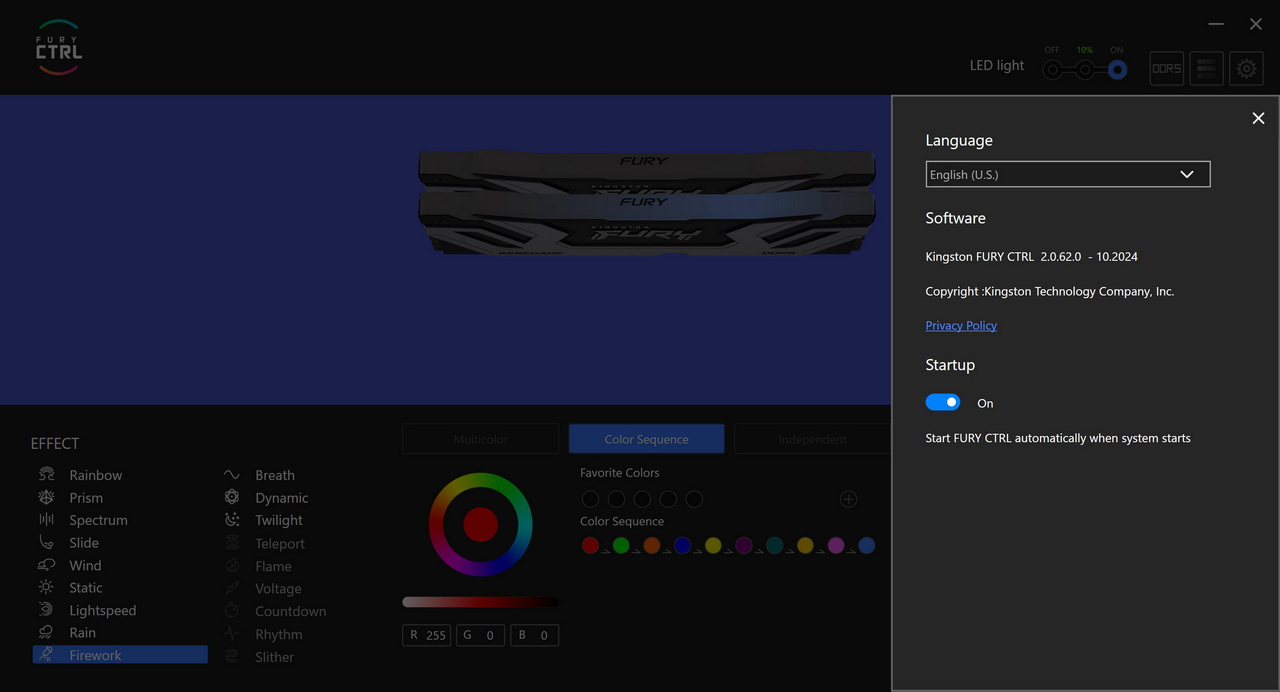Select the Rhythm effect icon
This screenshot has height=692, width=1280.
[x=232, y=634]
